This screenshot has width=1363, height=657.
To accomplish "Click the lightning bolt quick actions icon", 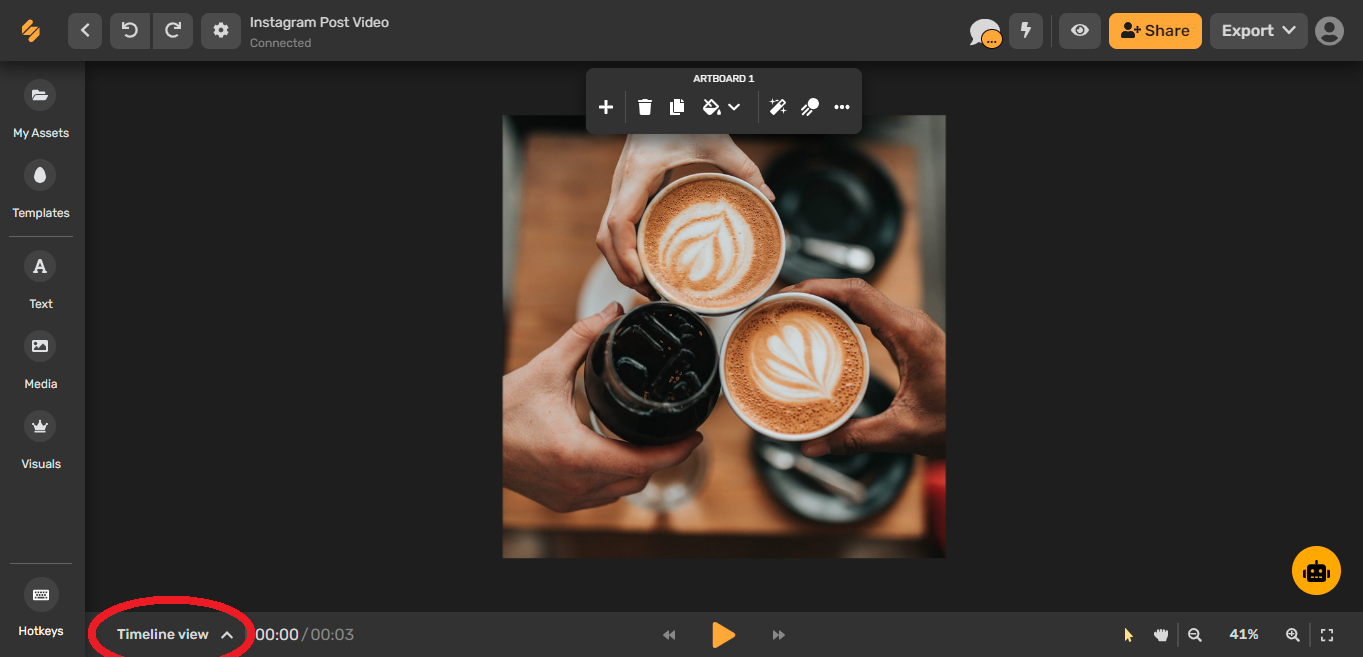I will (1026, 31).
